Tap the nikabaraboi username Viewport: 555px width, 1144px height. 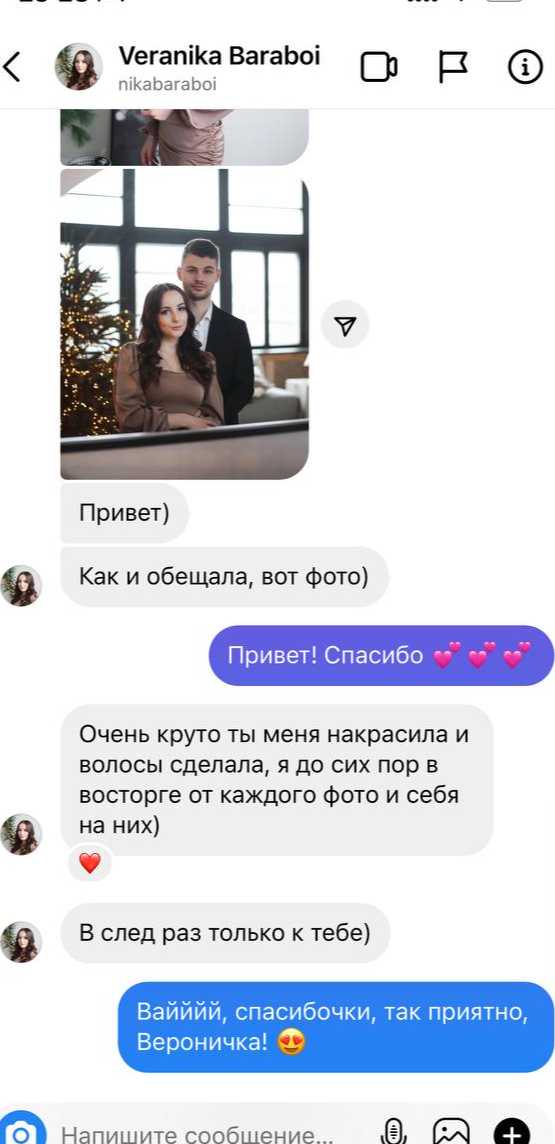pos(167,83)
